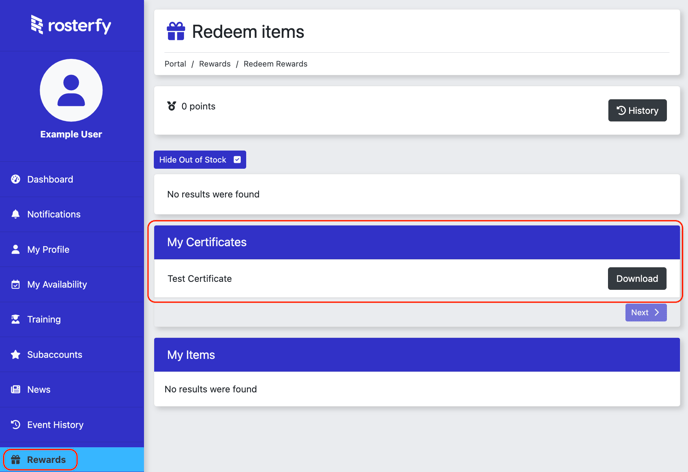Go to the next page chevron
The height and width of the screenshot is (472, 688).
(x=657, y=313)
